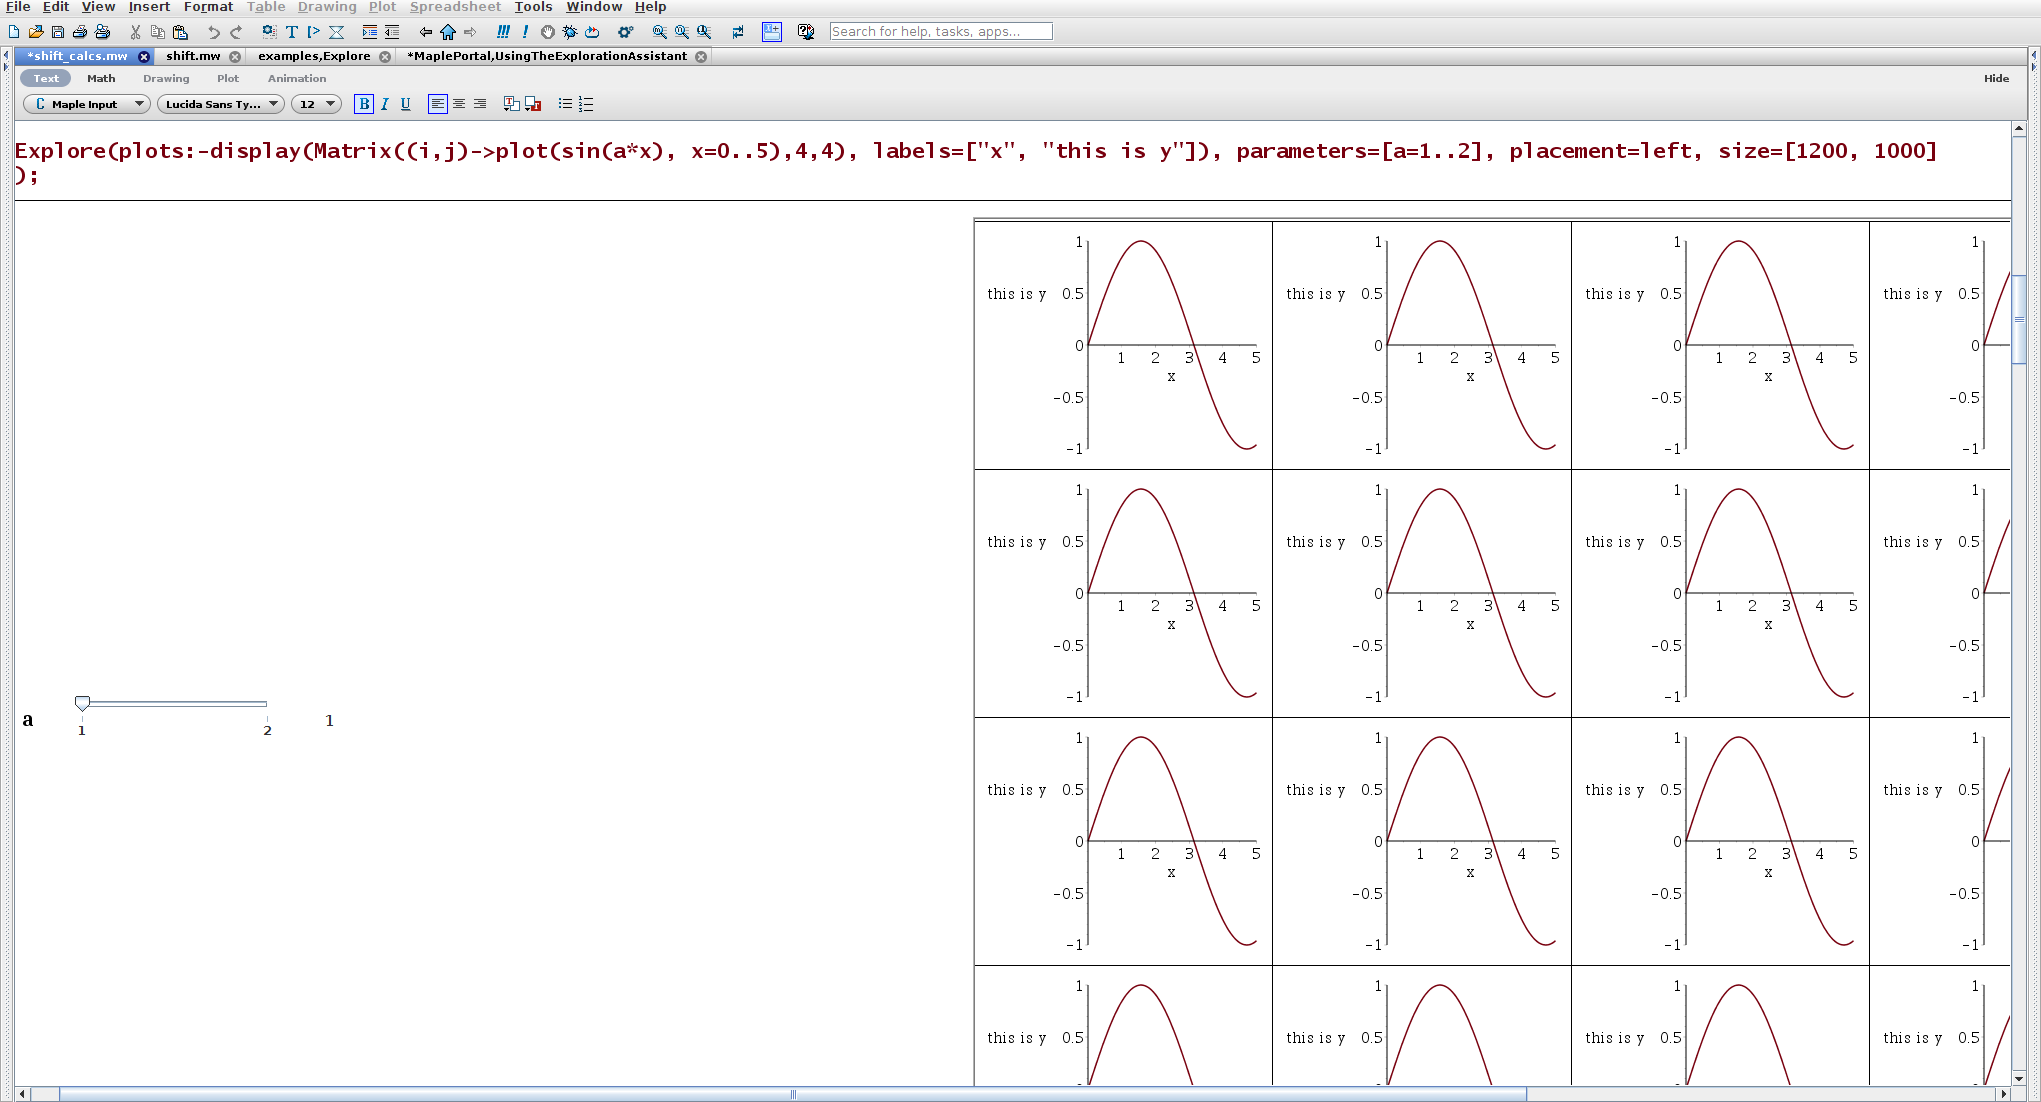Click the vertical scrollbar thumb
The height and width of the screenshot is (1102, 2041).
click(x=2019, y=319)
